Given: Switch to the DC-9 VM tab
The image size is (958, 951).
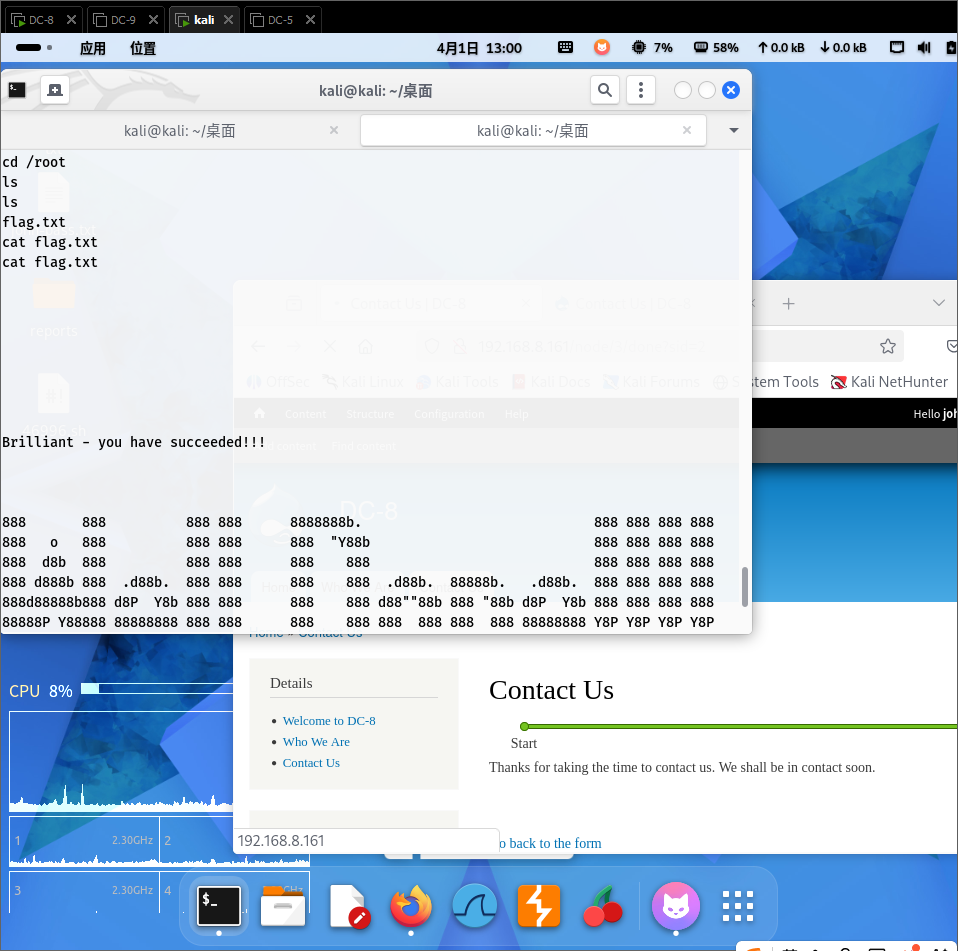Looking at the screenshot, I should tap(122, 19).
